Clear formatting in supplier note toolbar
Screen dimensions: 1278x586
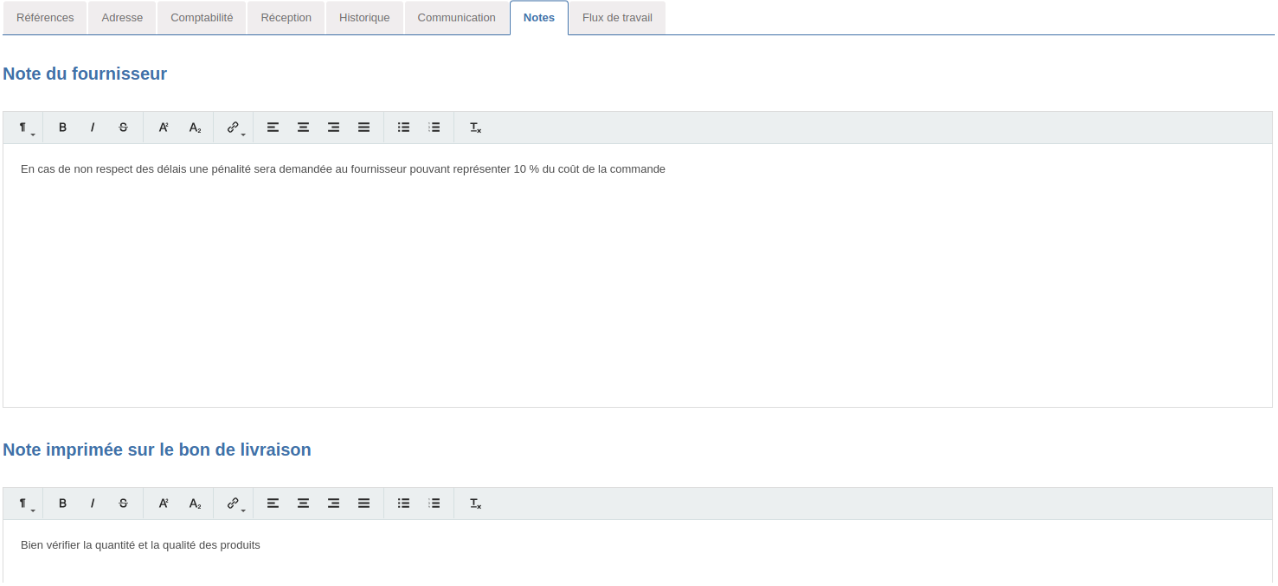click(476, 128)
